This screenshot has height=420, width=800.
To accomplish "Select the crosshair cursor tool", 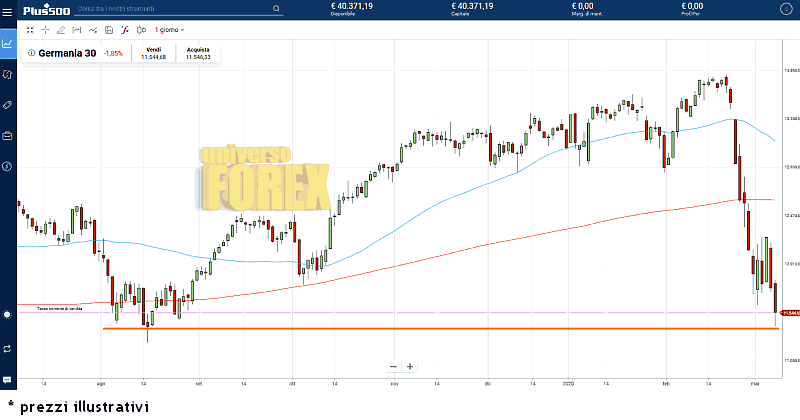I will coord(45,30).
